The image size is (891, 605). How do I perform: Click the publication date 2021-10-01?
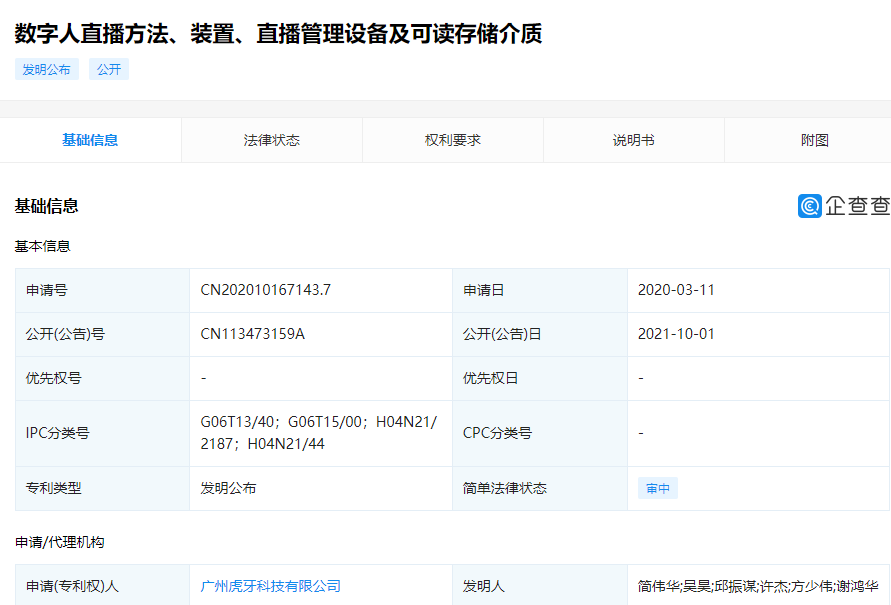676,334
